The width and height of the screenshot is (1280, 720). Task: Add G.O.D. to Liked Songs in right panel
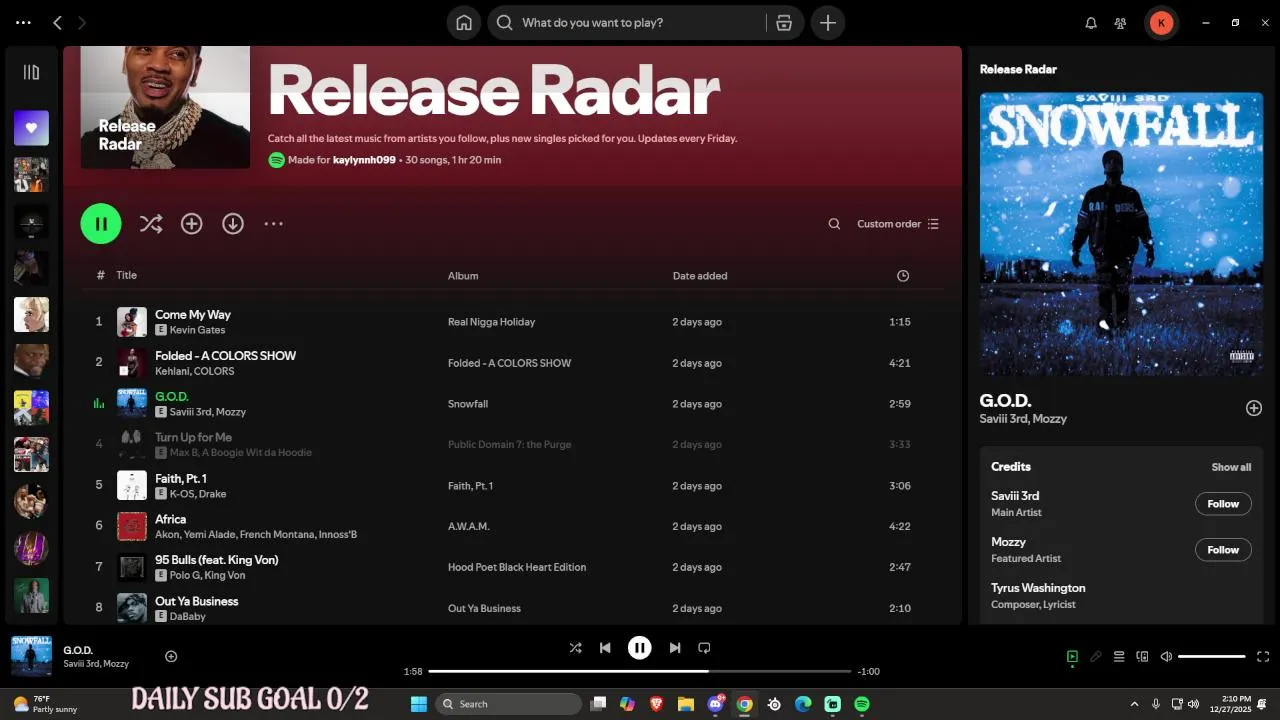1254,408
